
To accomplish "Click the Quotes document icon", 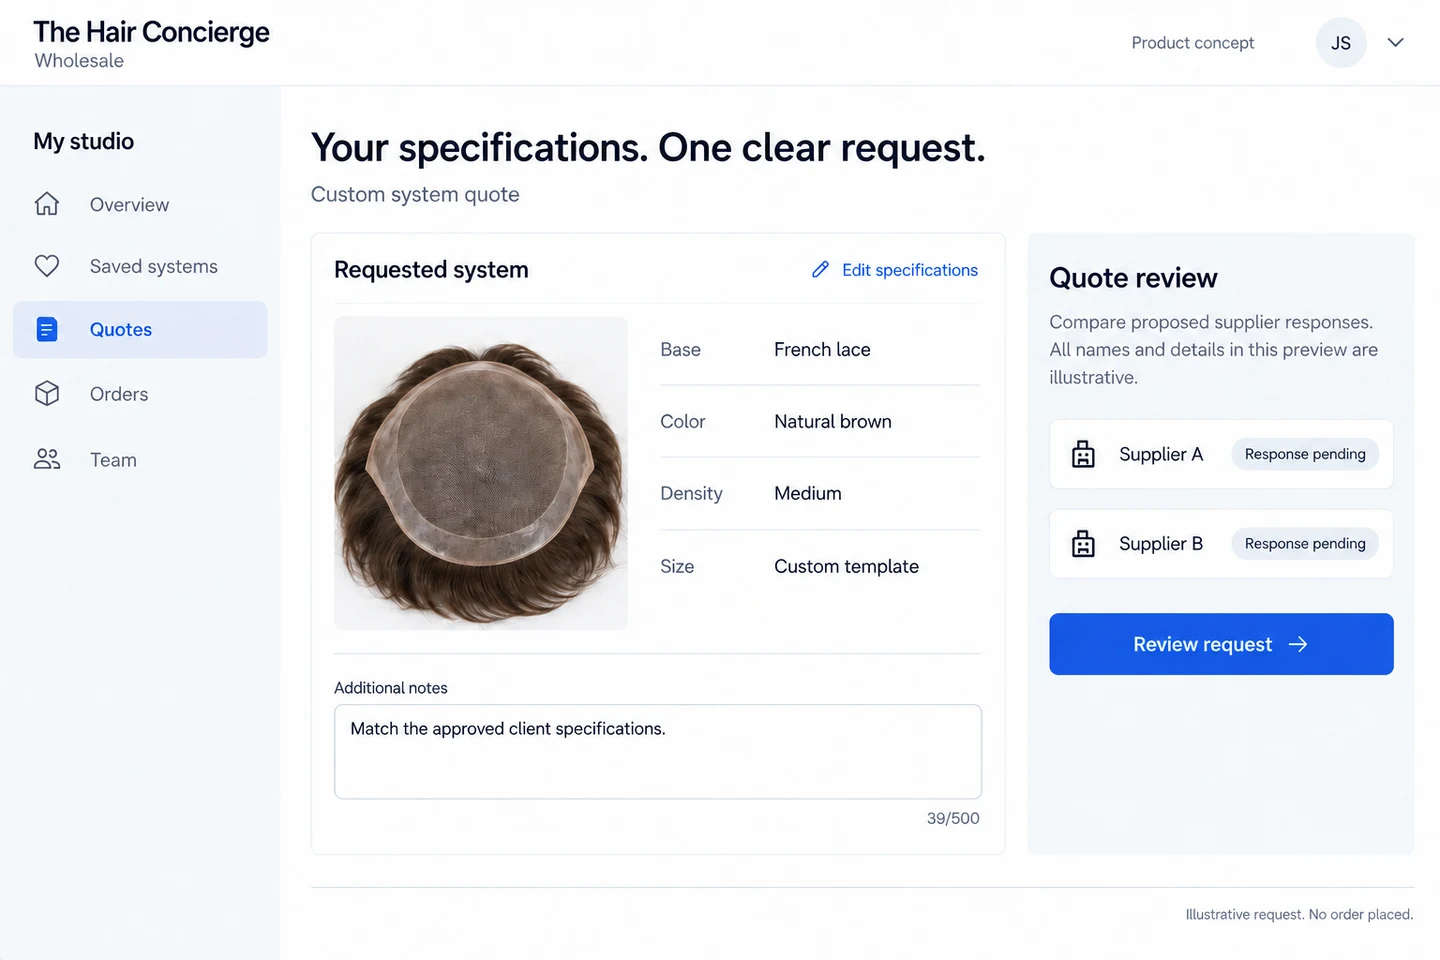I will 47,329.
